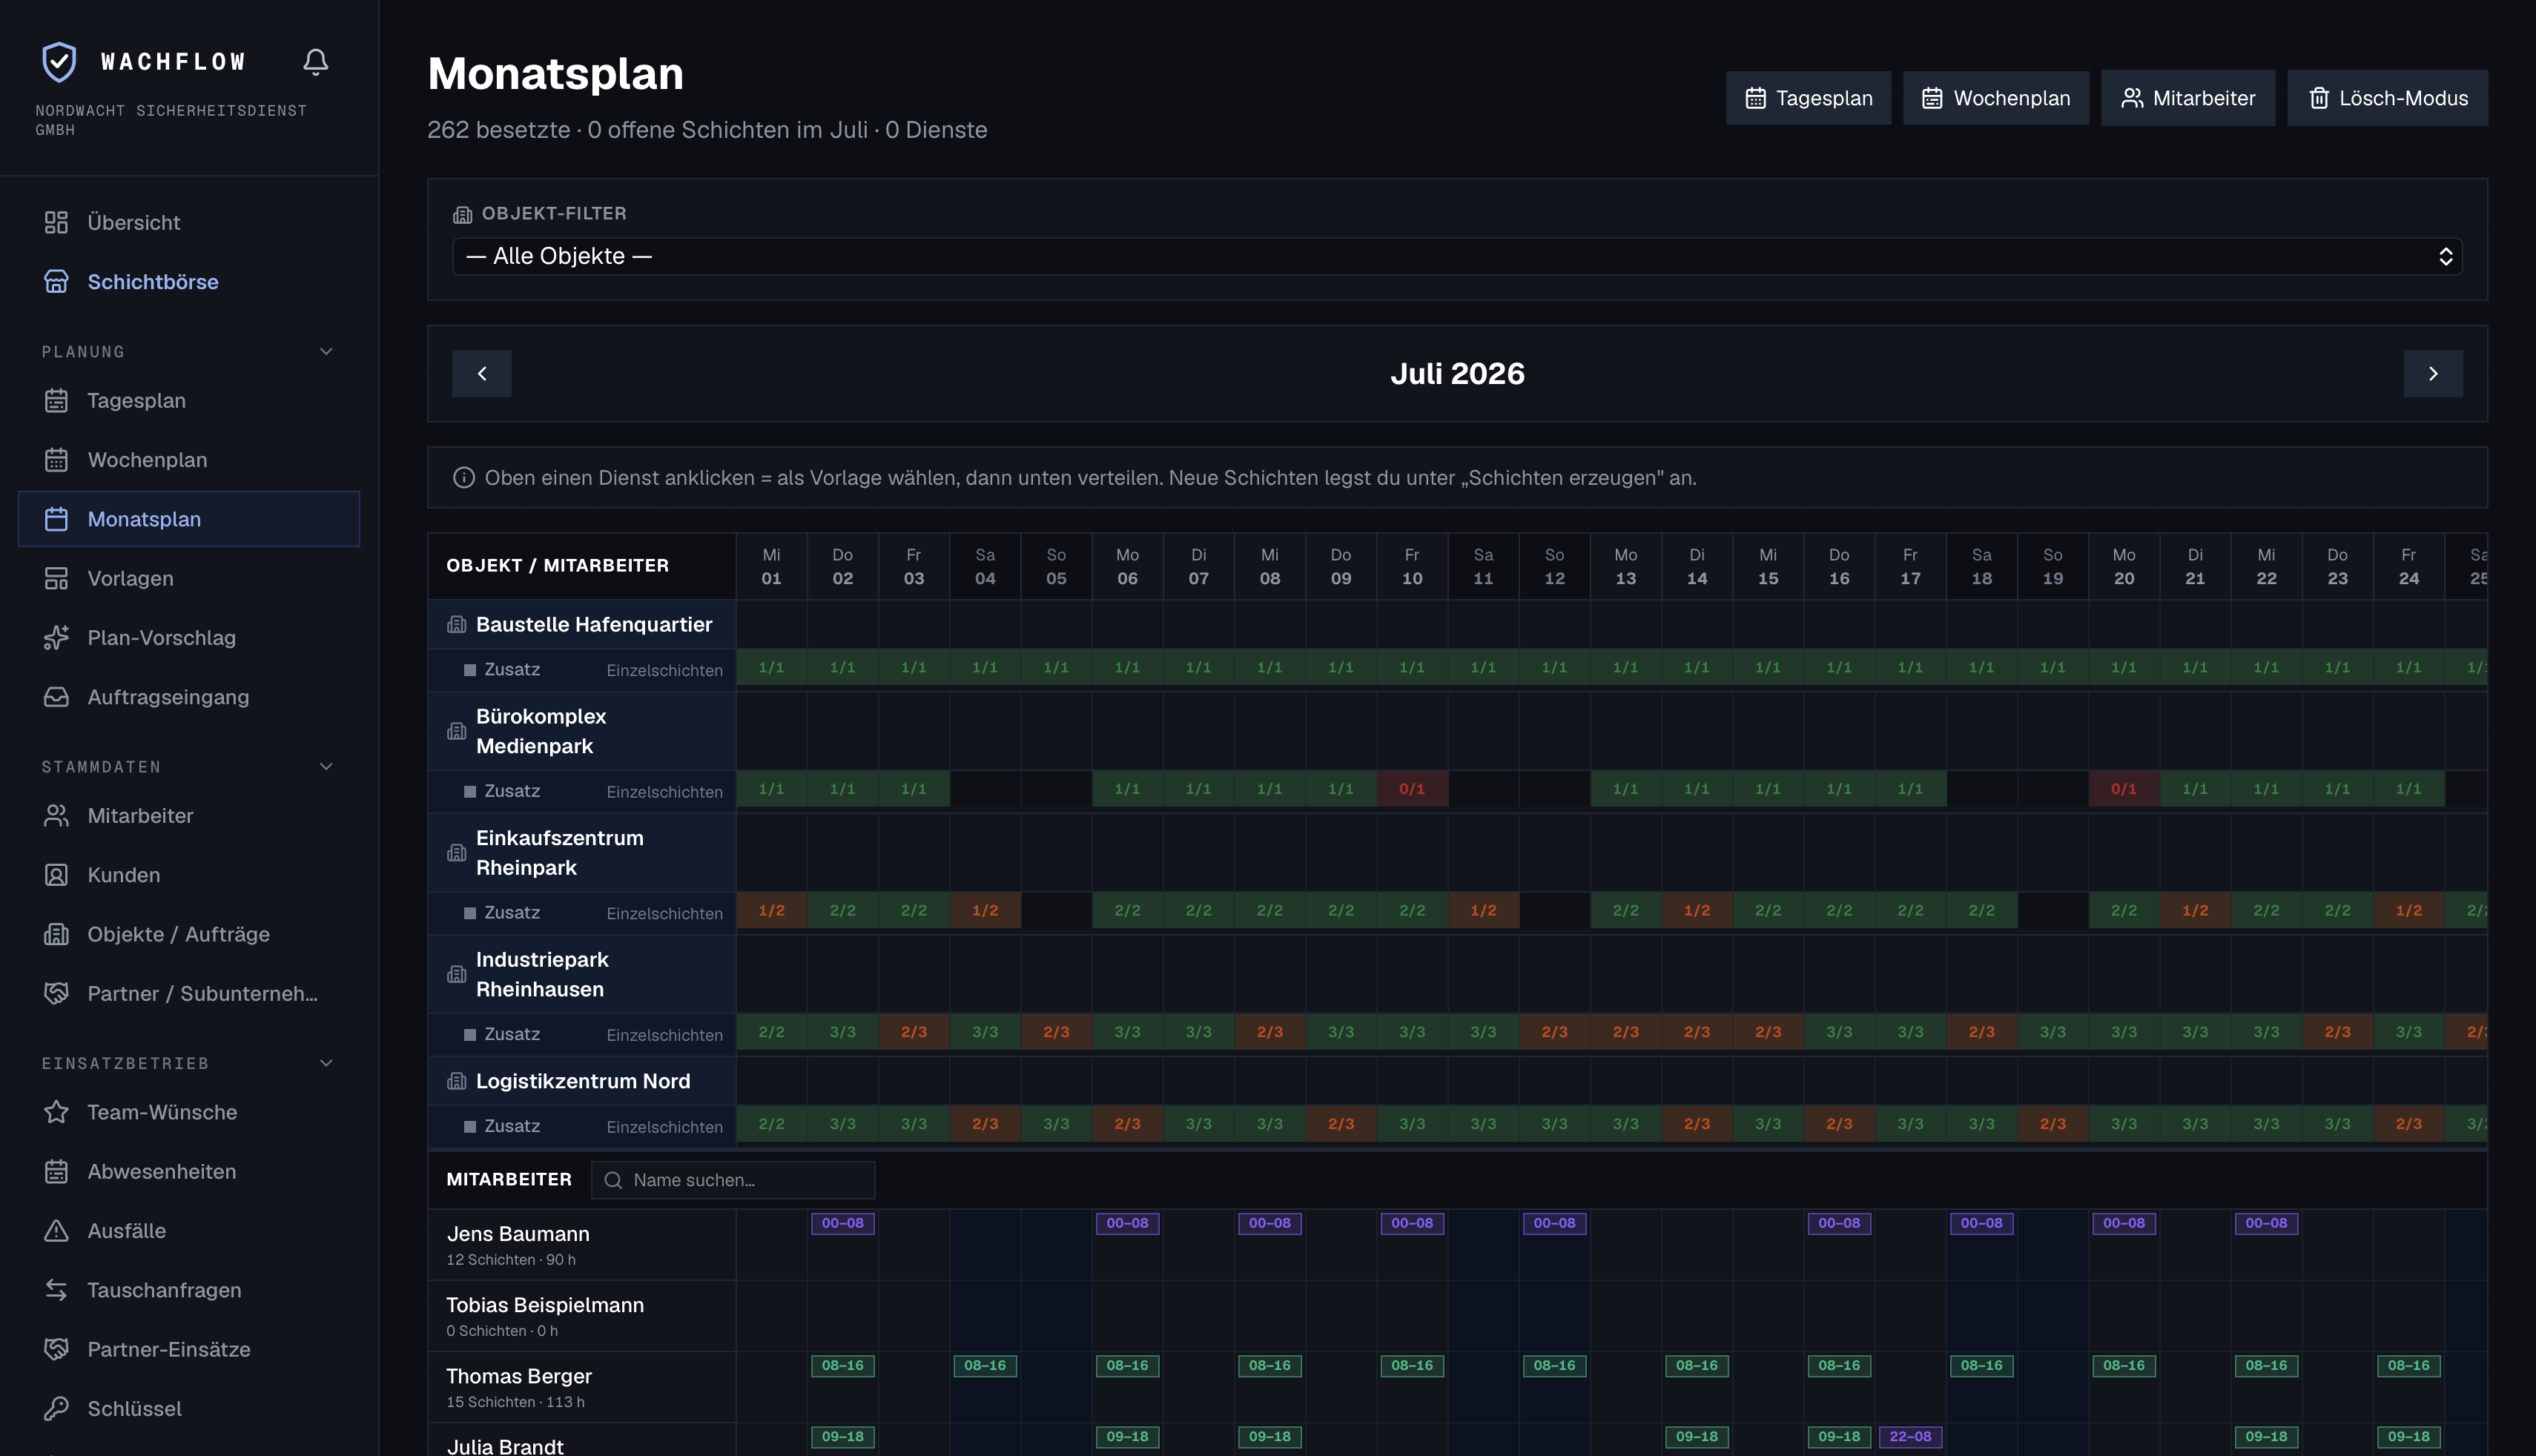
Task: Click the info icon in the hint bar
Action: tap(464, 478)
